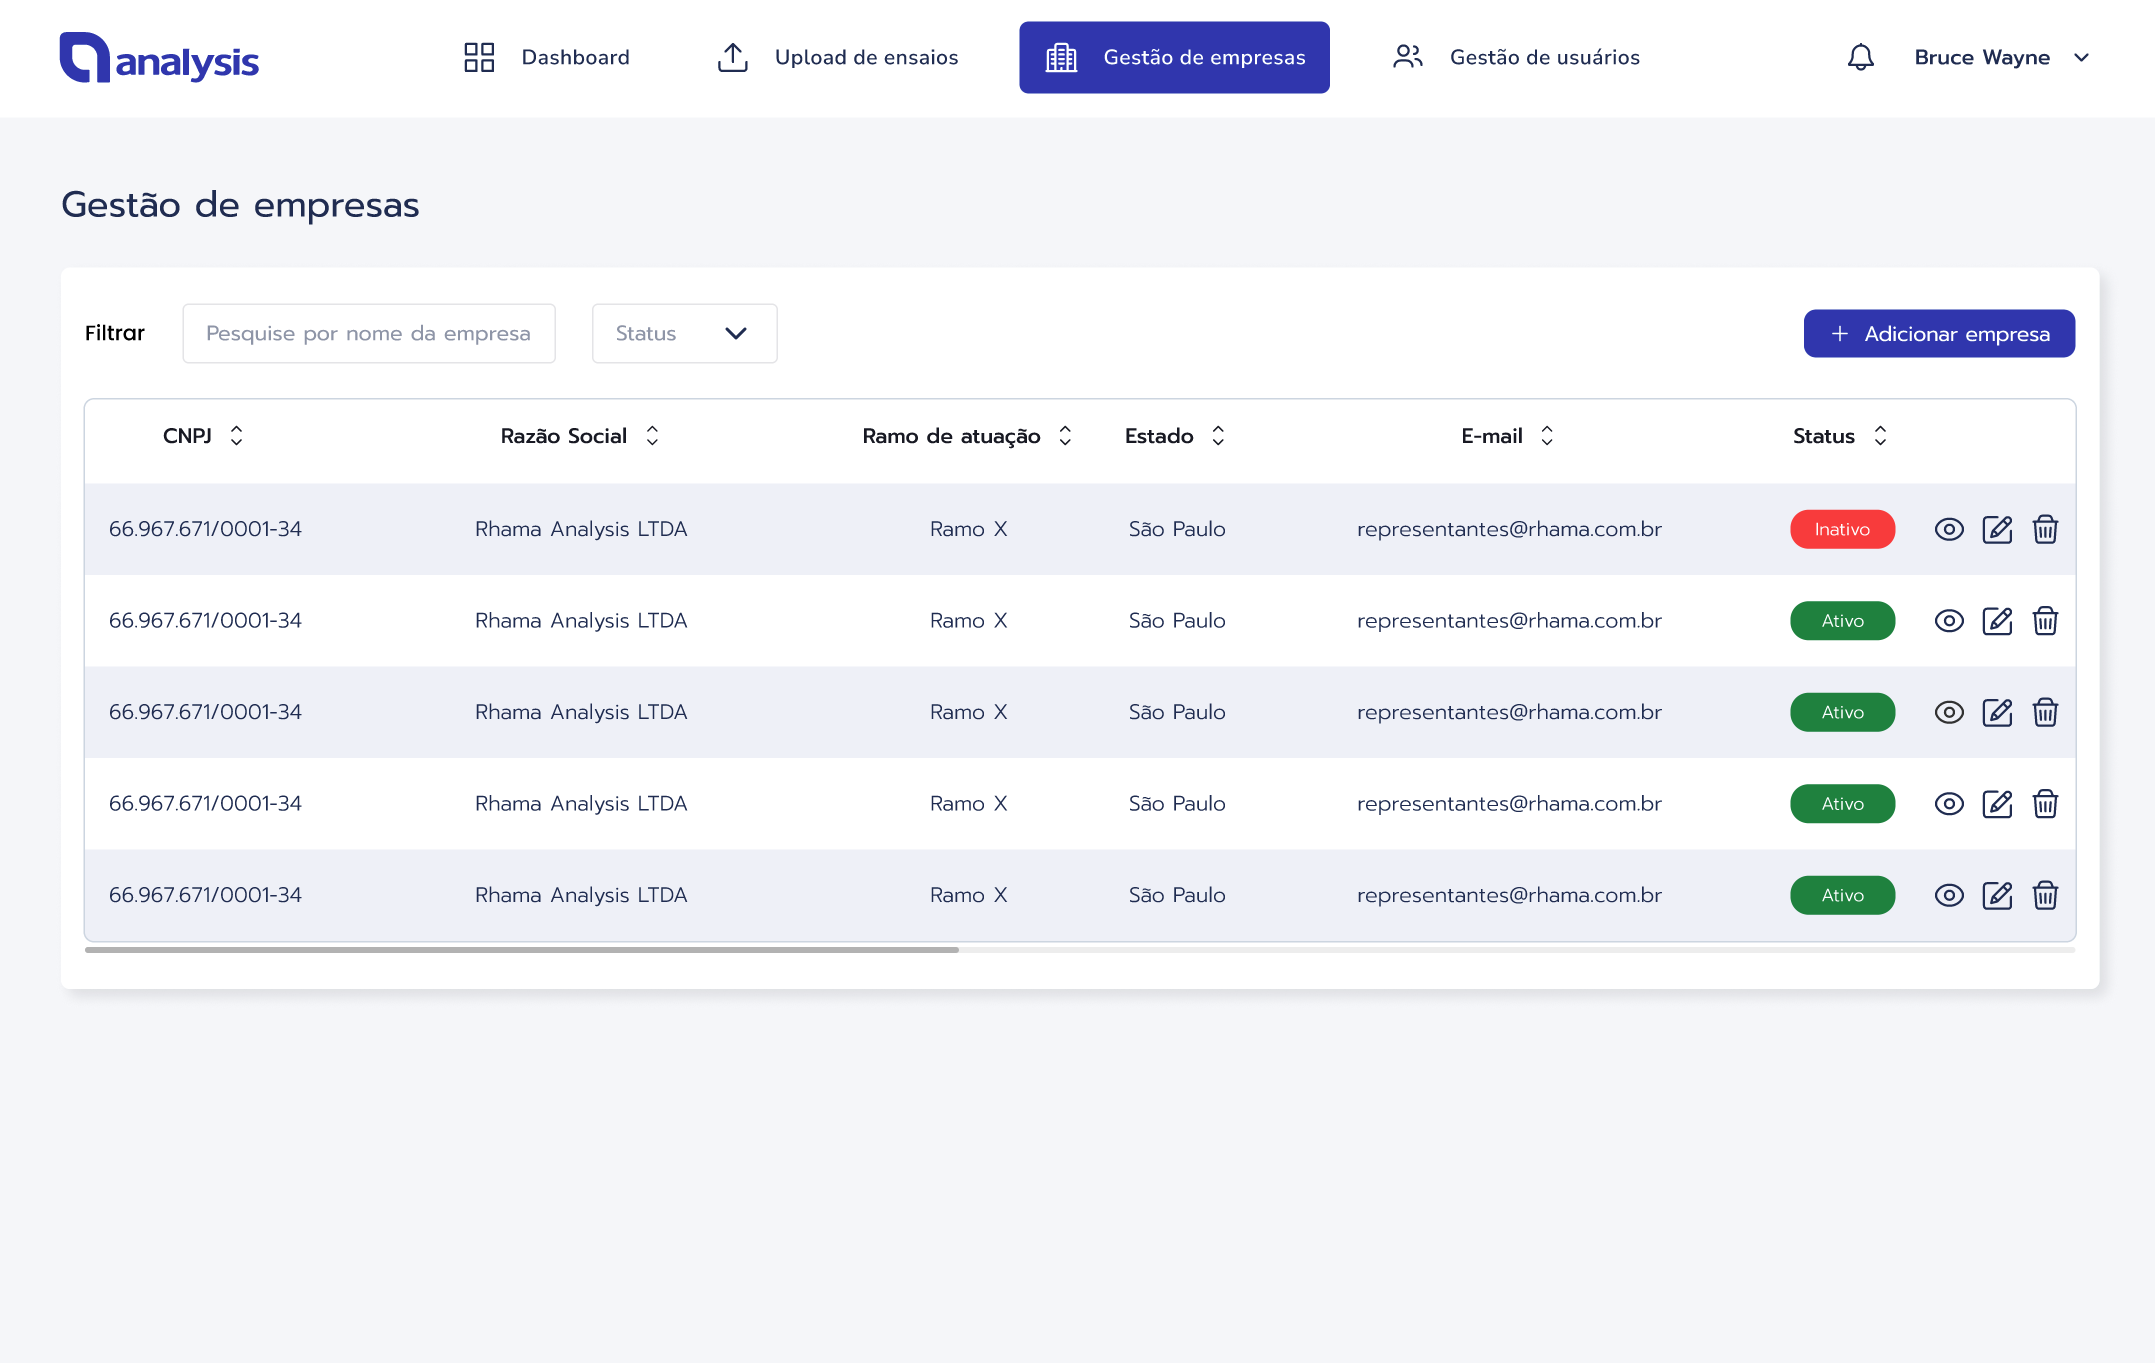View details of fourth company row
This screenshot has width=2155, height=1363.
pyautogui.click(x=1949, y=804)
